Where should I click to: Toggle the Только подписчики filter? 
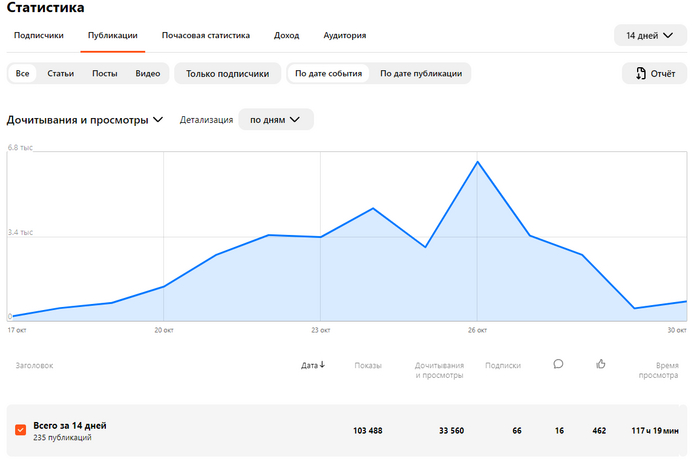click(228, 73)
